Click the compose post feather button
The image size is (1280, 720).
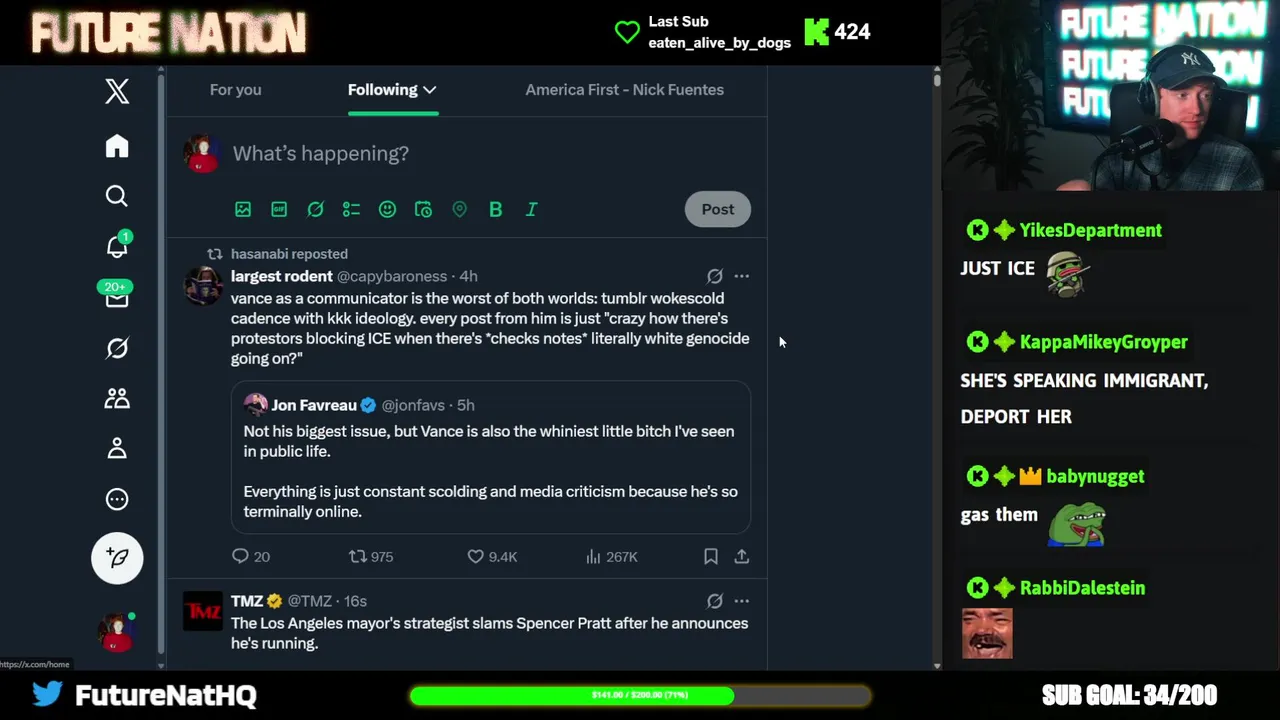coord(117,558)
